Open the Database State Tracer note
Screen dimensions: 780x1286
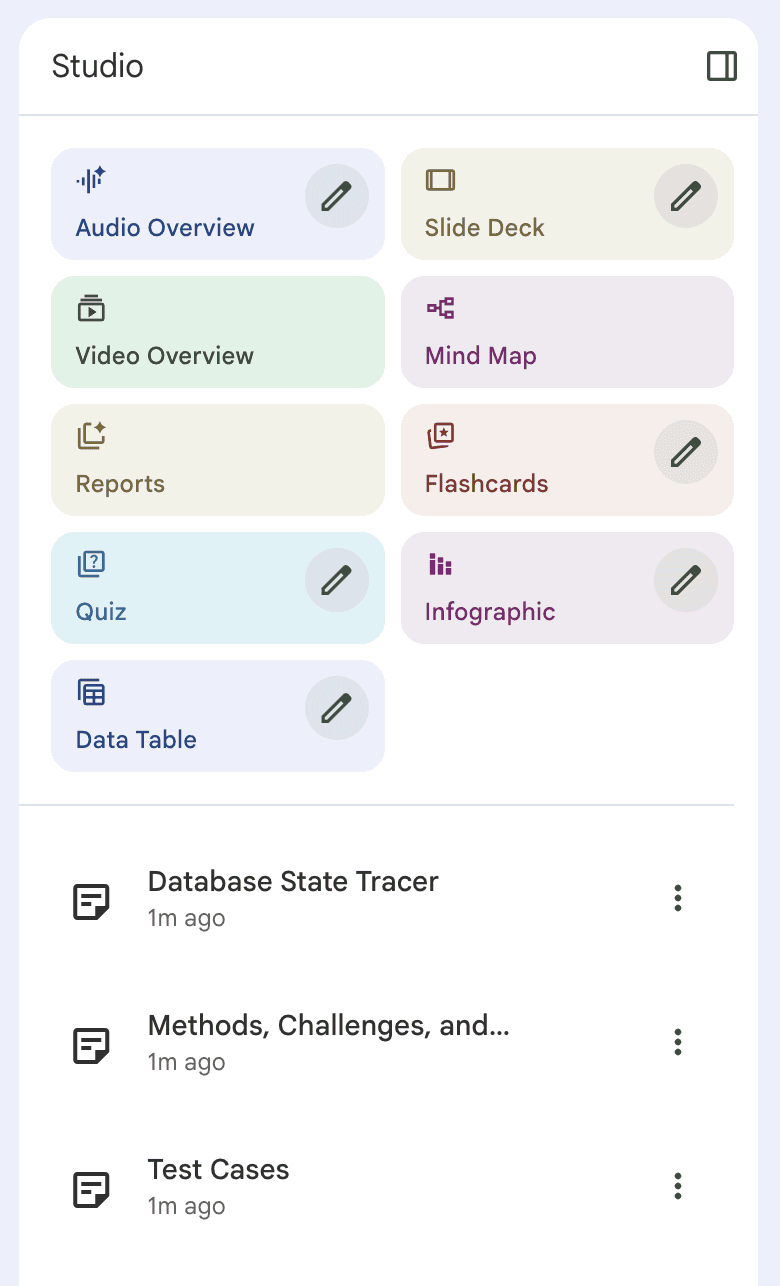tap(293, 882)
